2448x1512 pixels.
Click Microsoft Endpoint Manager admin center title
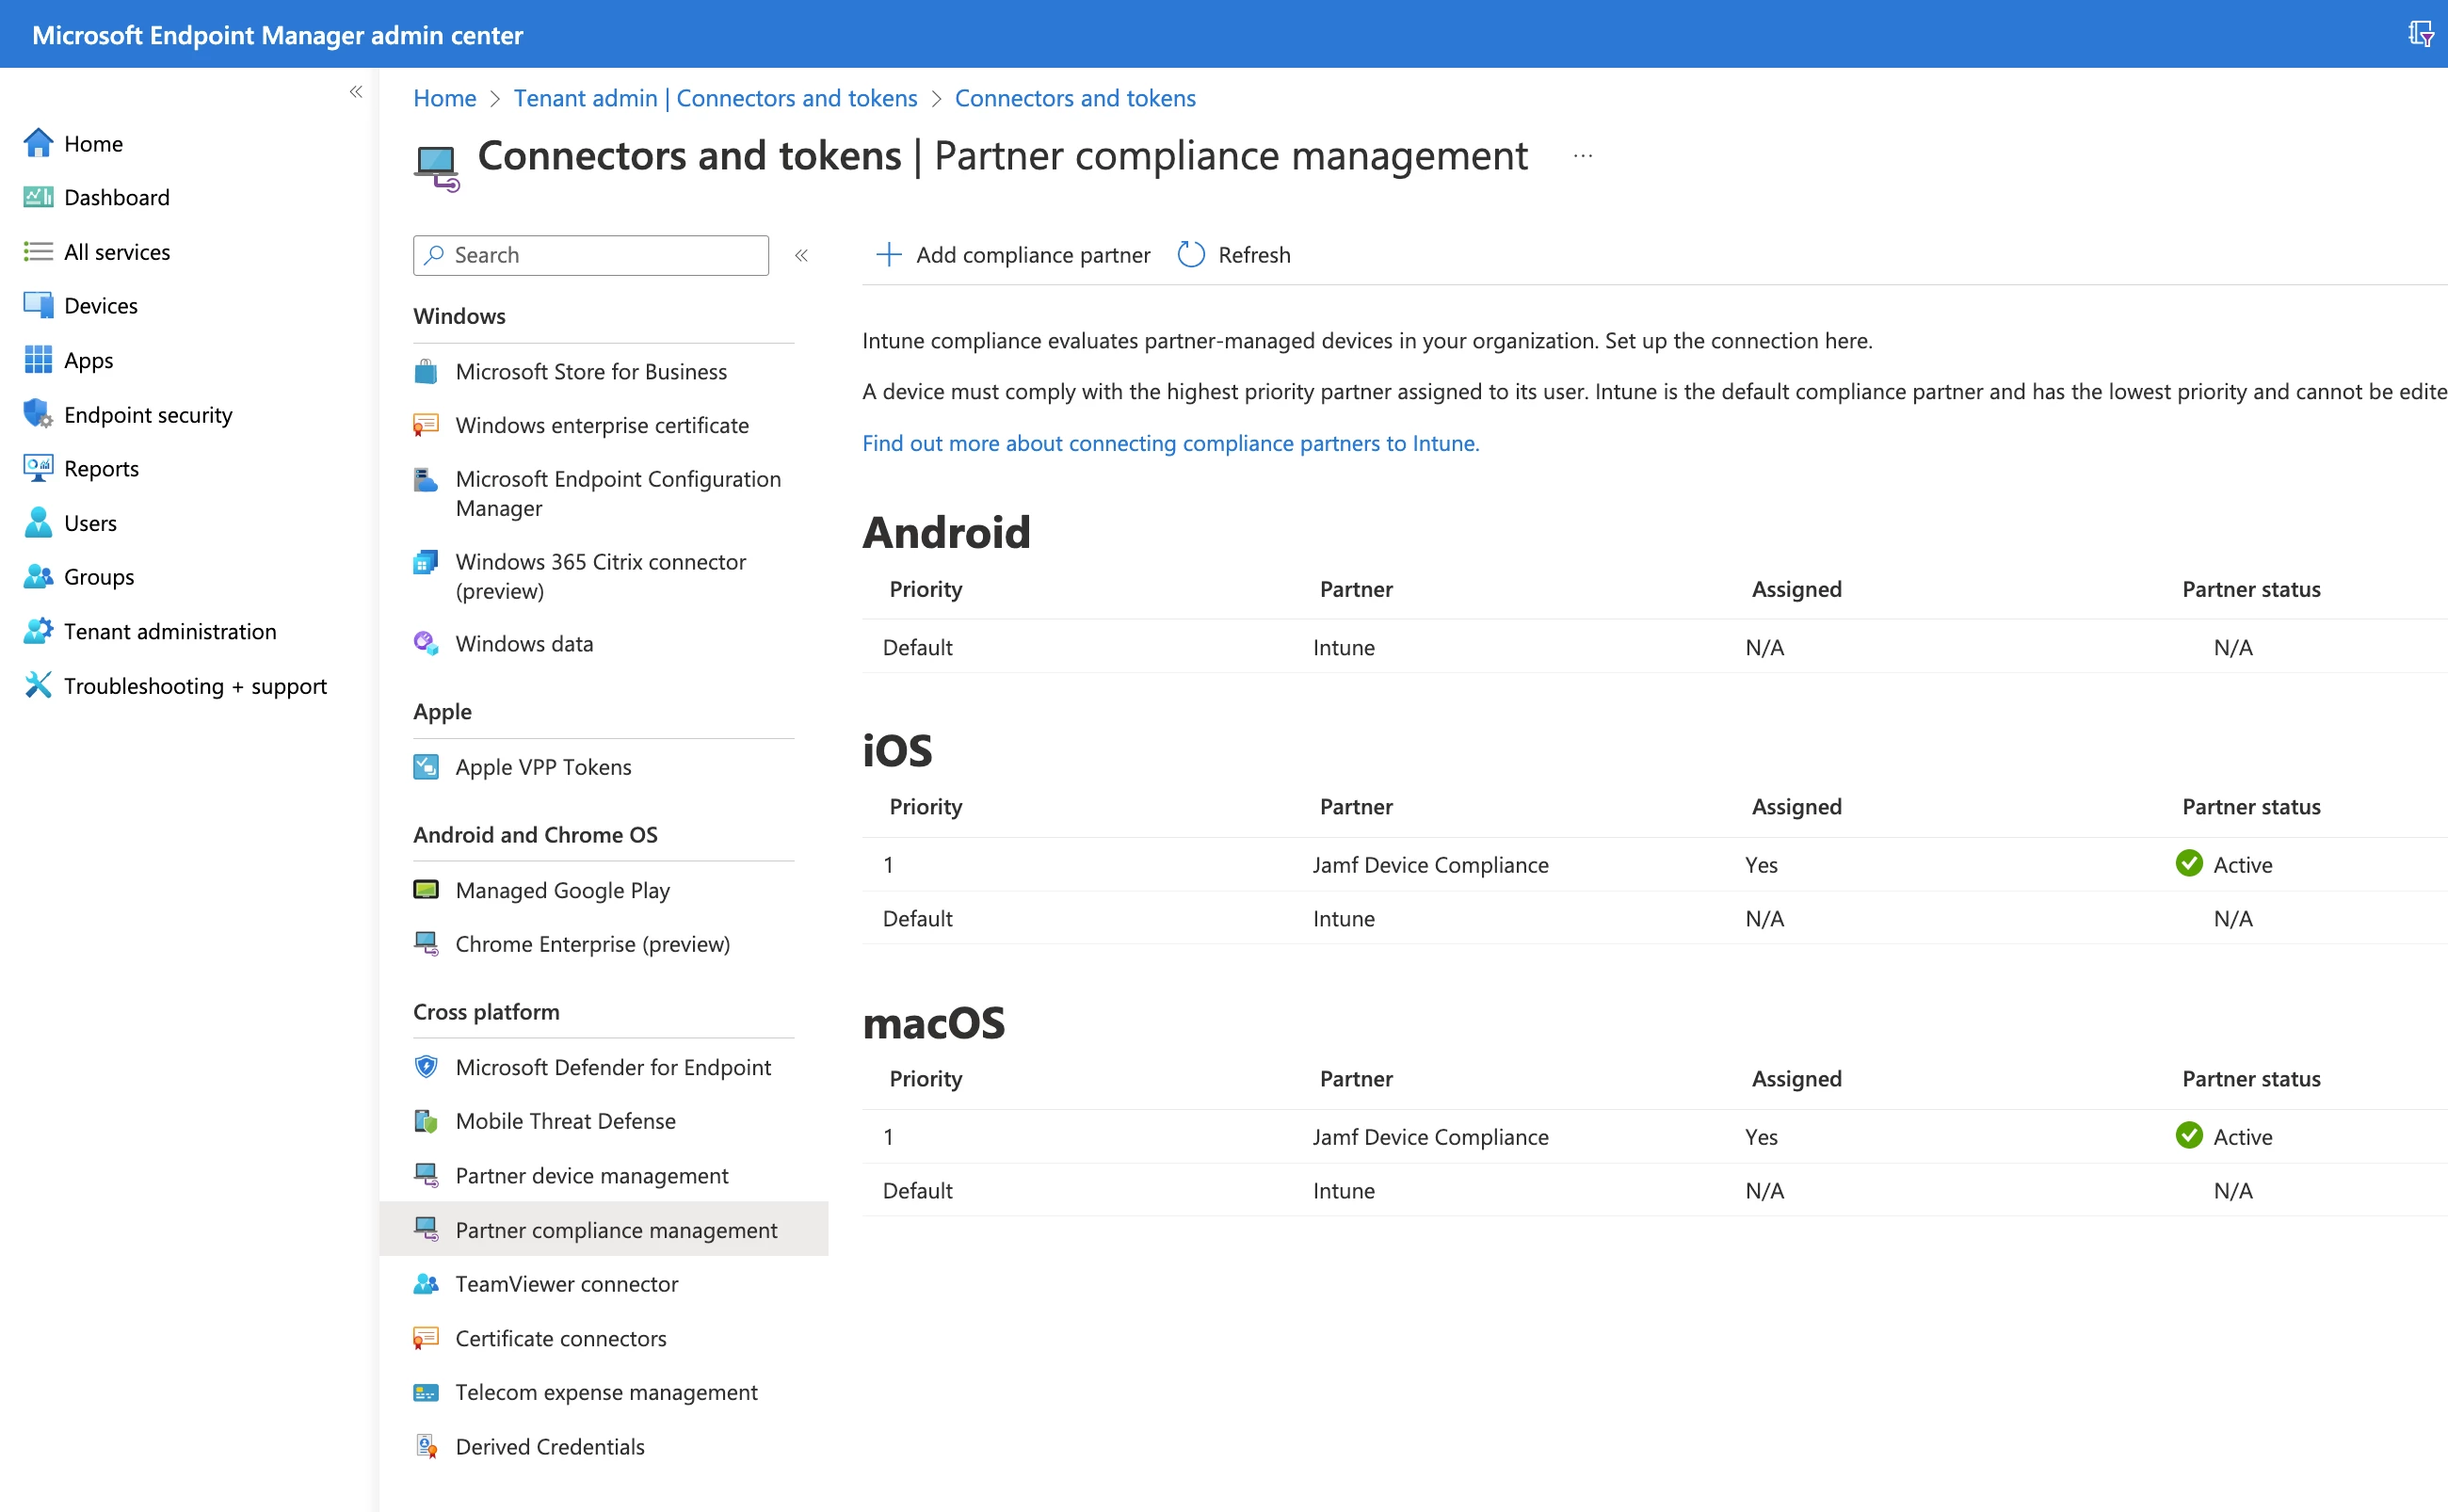pos(277,35)
